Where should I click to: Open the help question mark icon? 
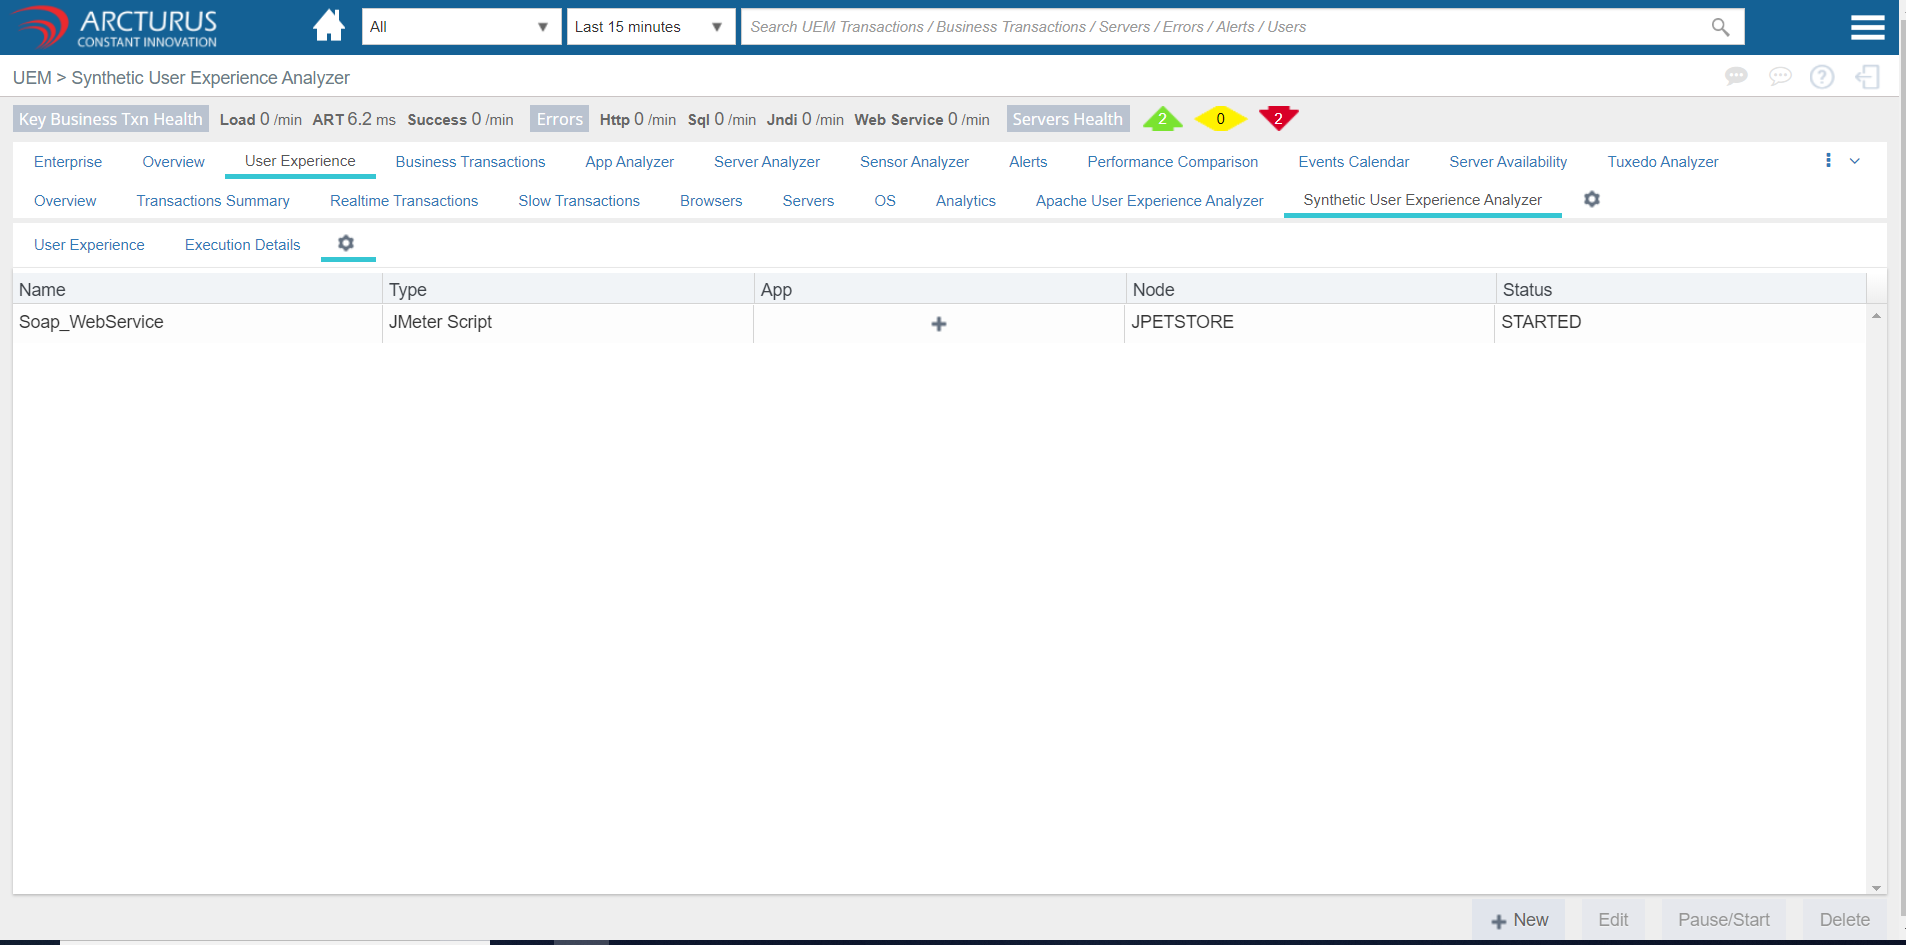point(1822,77)
